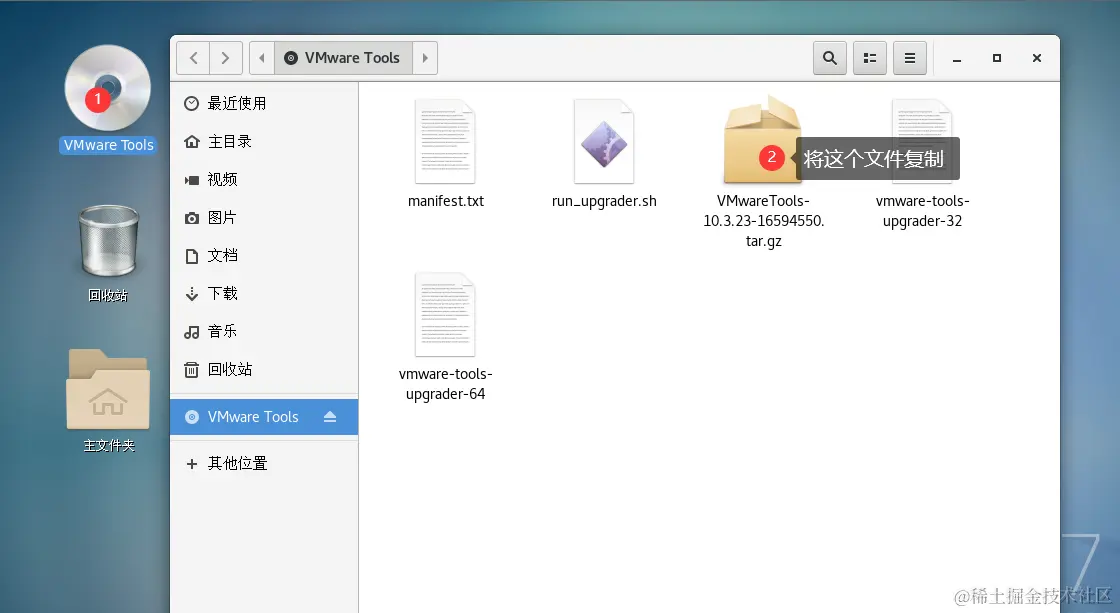Image resolution: width=1120 pixels, height=613 pixels.
Task: Eject the VMware Tools disc in sidebar
Action: [329, 417]
